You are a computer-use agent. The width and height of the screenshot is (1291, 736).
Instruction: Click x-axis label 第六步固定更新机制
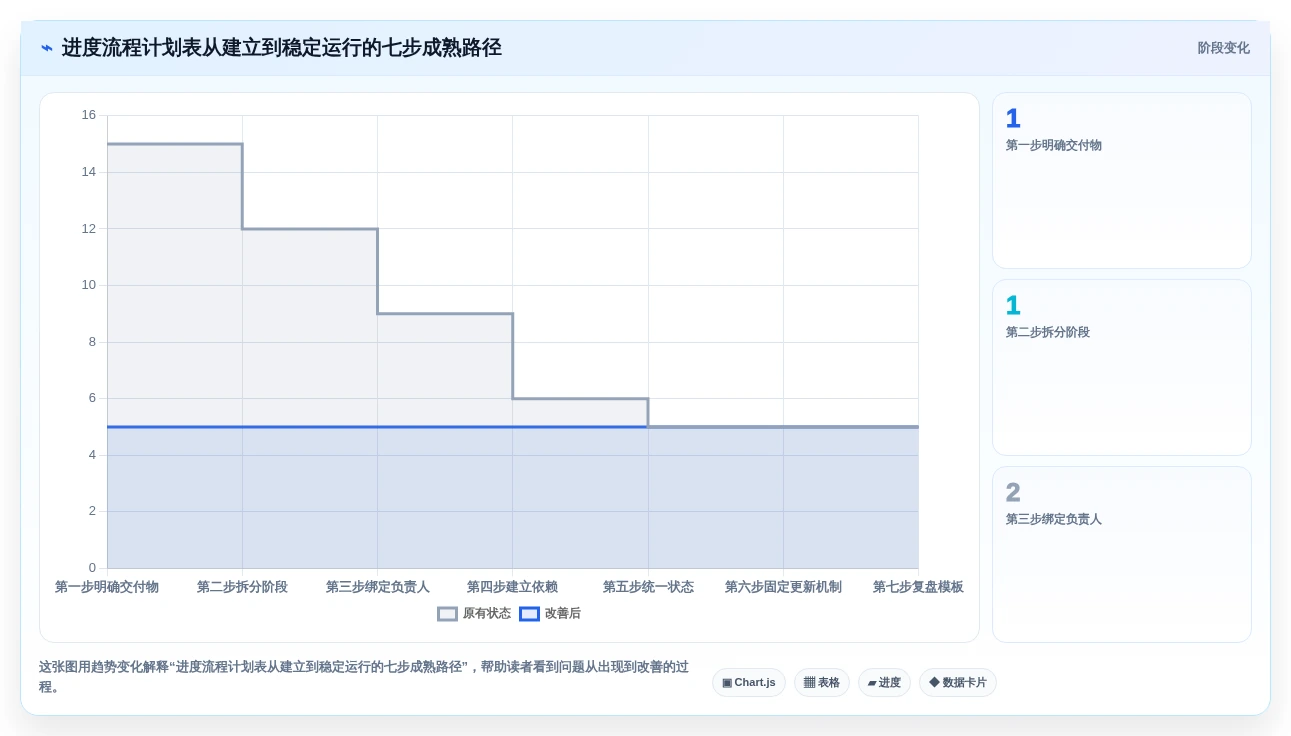(783, 587)
